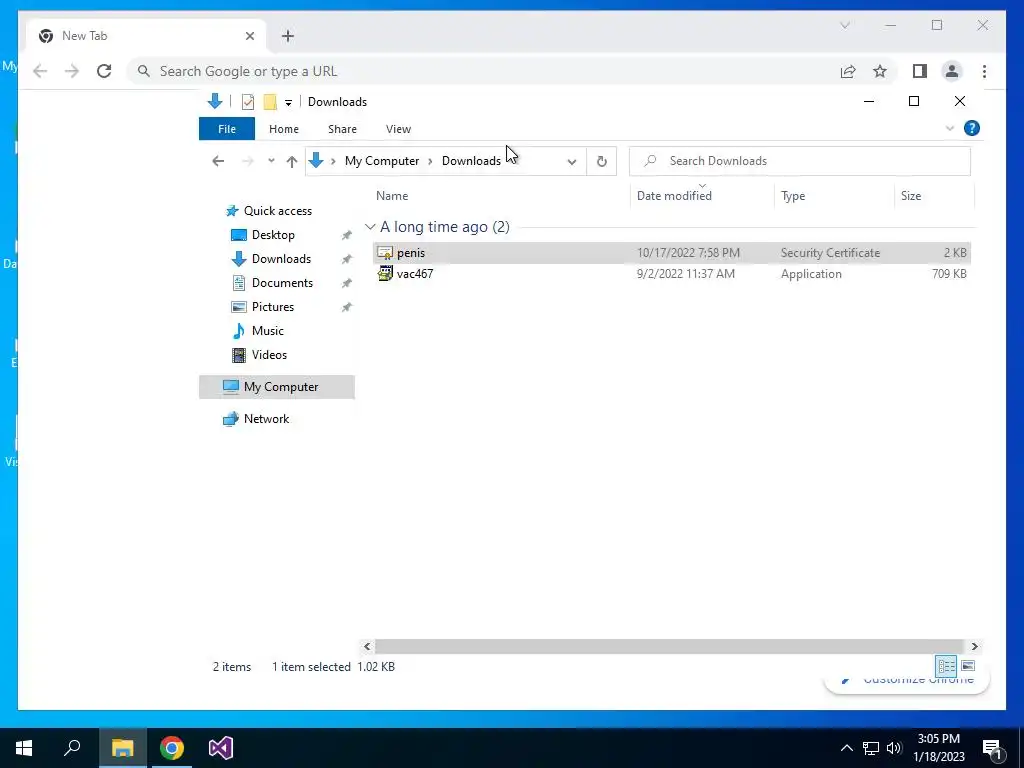The height and width of the screenshot is (768, 1024).
Task: Click the Properties quick access toolbar icon
Action: (248, 102)
